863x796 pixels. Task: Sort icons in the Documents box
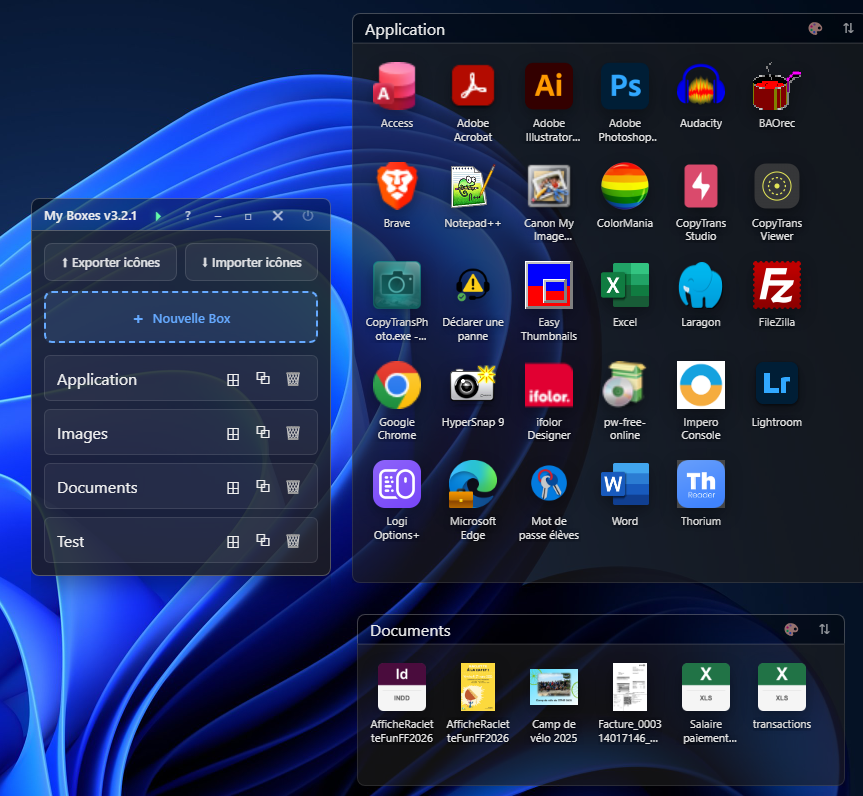click(824, 629)
